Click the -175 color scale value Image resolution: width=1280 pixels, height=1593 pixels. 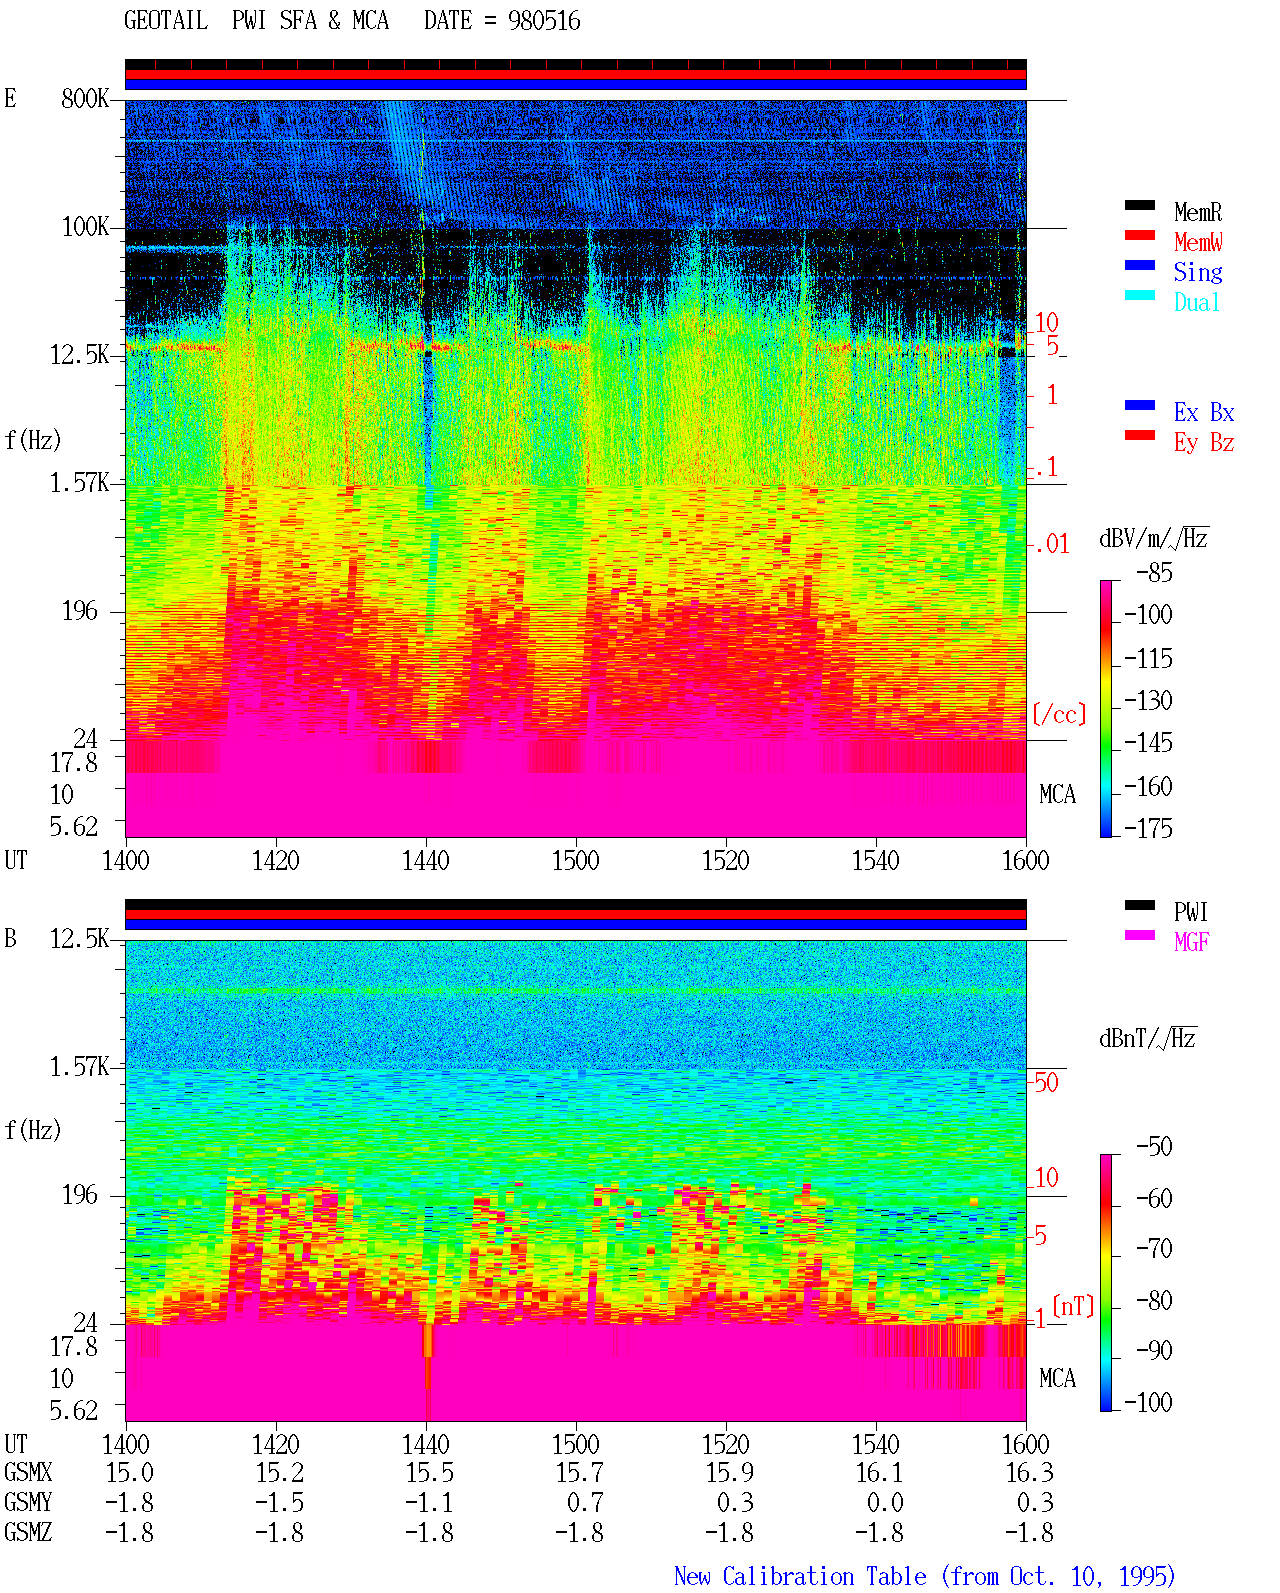coord(1148,829)
